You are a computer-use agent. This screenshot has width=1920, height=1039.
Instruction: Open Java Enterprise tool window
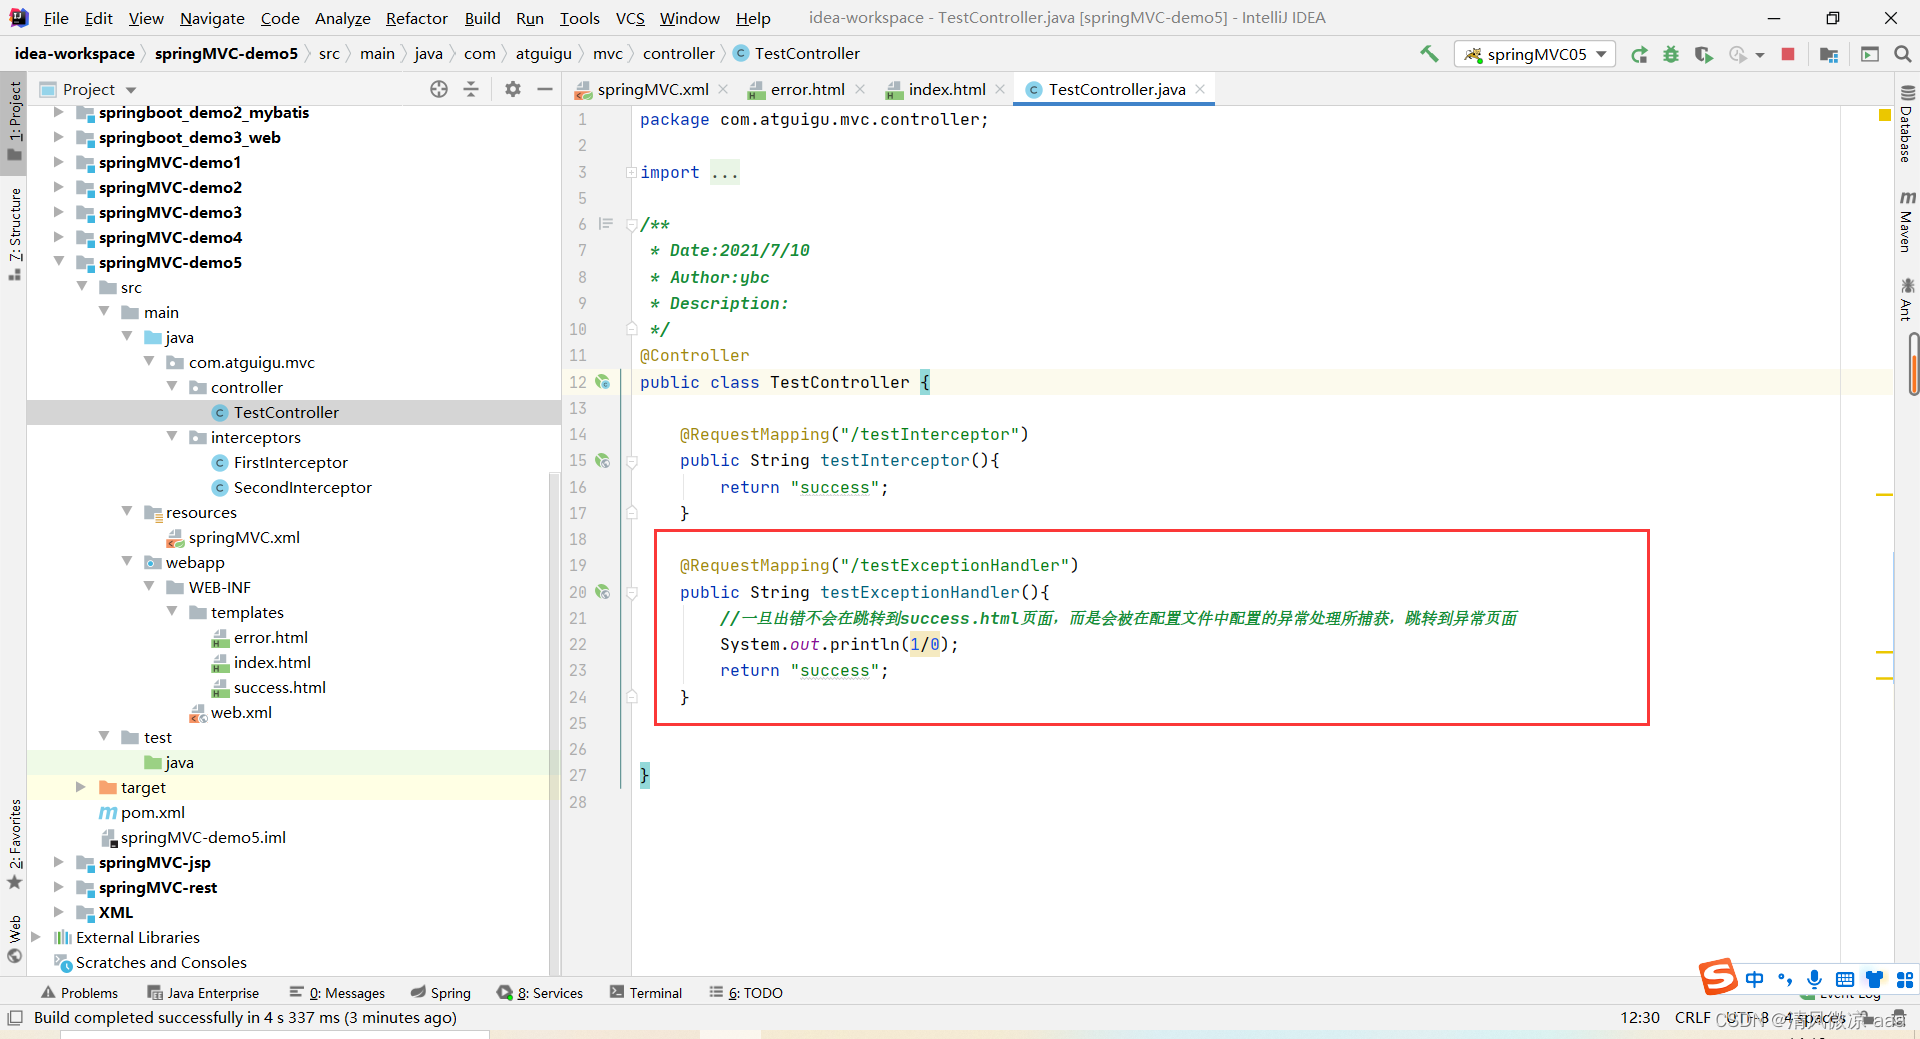203,993
